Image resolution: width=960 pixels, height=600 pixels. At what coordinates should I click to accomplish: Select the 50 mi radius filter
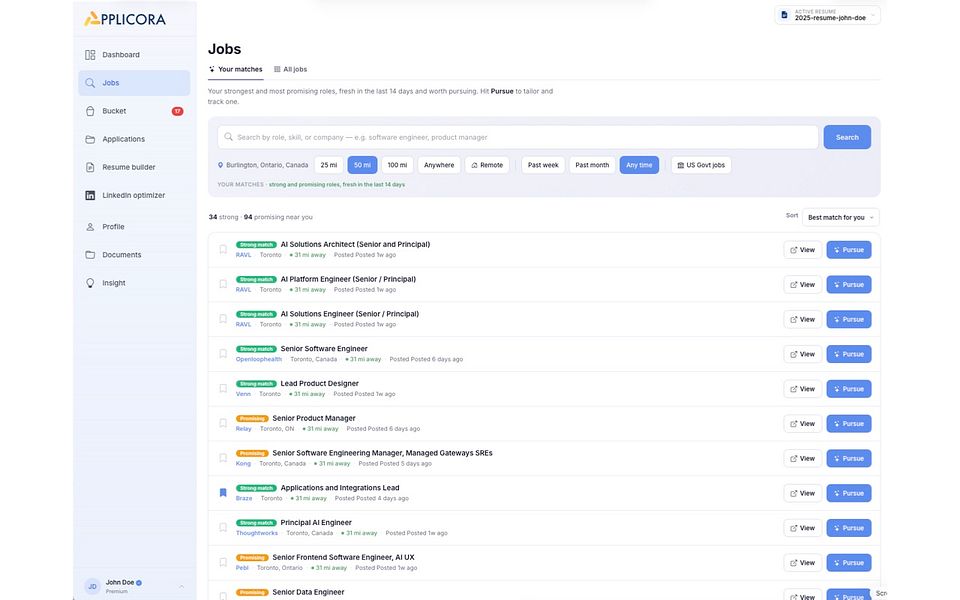(362, 165)
